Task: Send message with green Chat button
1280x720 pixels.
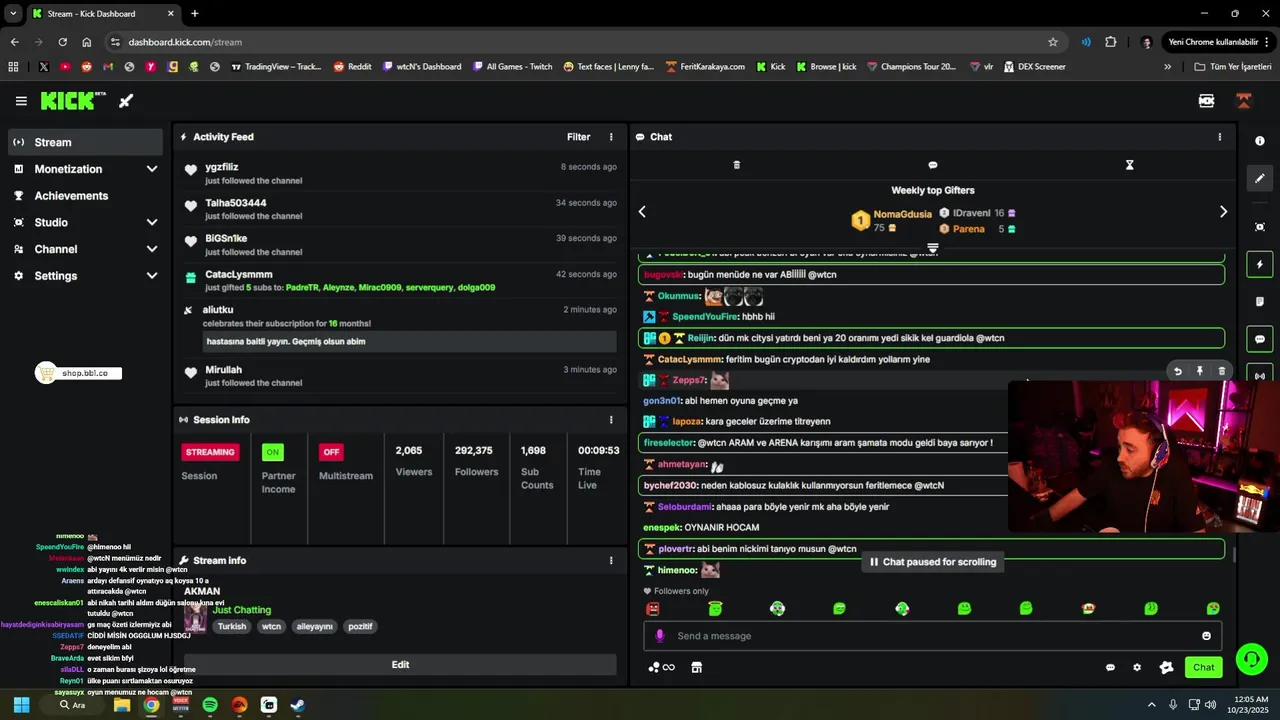Action: (1203, 667)
